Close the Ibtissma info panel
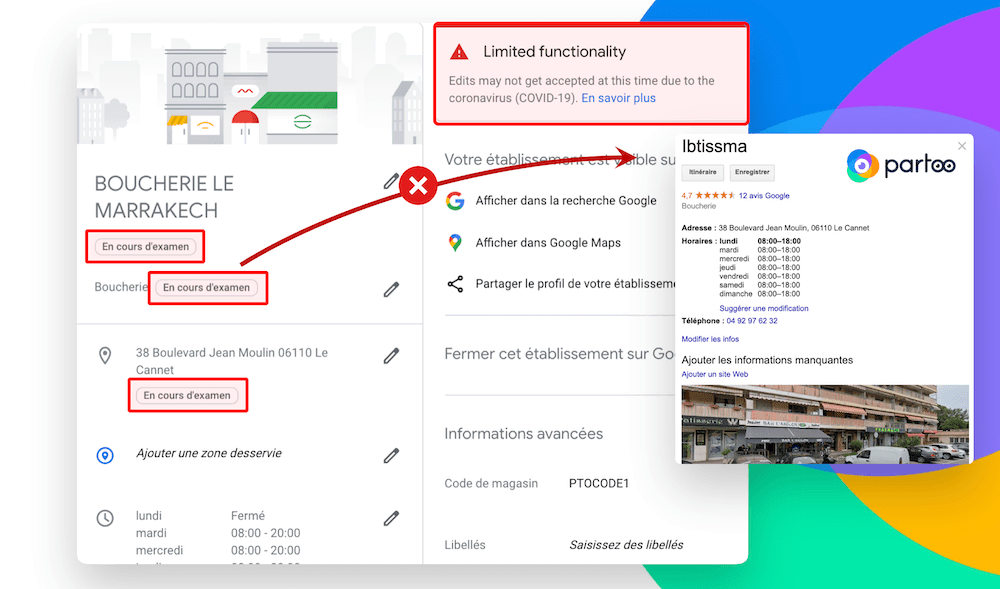 [962, 146]
